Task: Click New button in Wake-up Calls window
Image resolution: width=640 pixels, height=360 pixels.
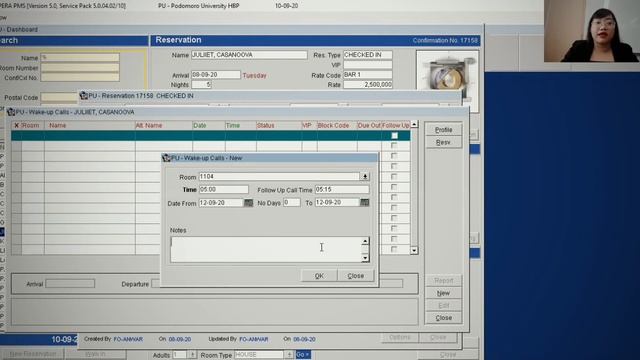Action: point(443,293)
